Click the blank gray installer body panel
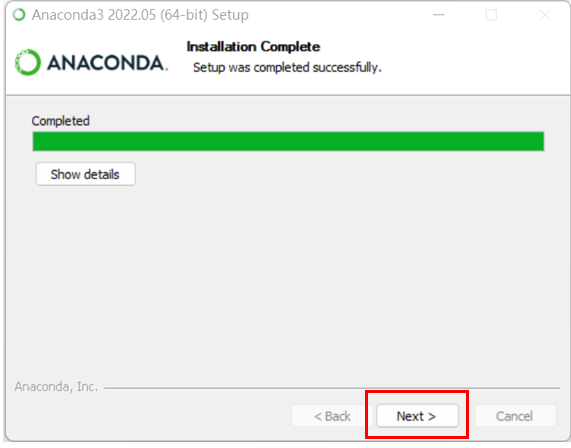Viewport: 571px width, 448px height. [x=288, y=277]
